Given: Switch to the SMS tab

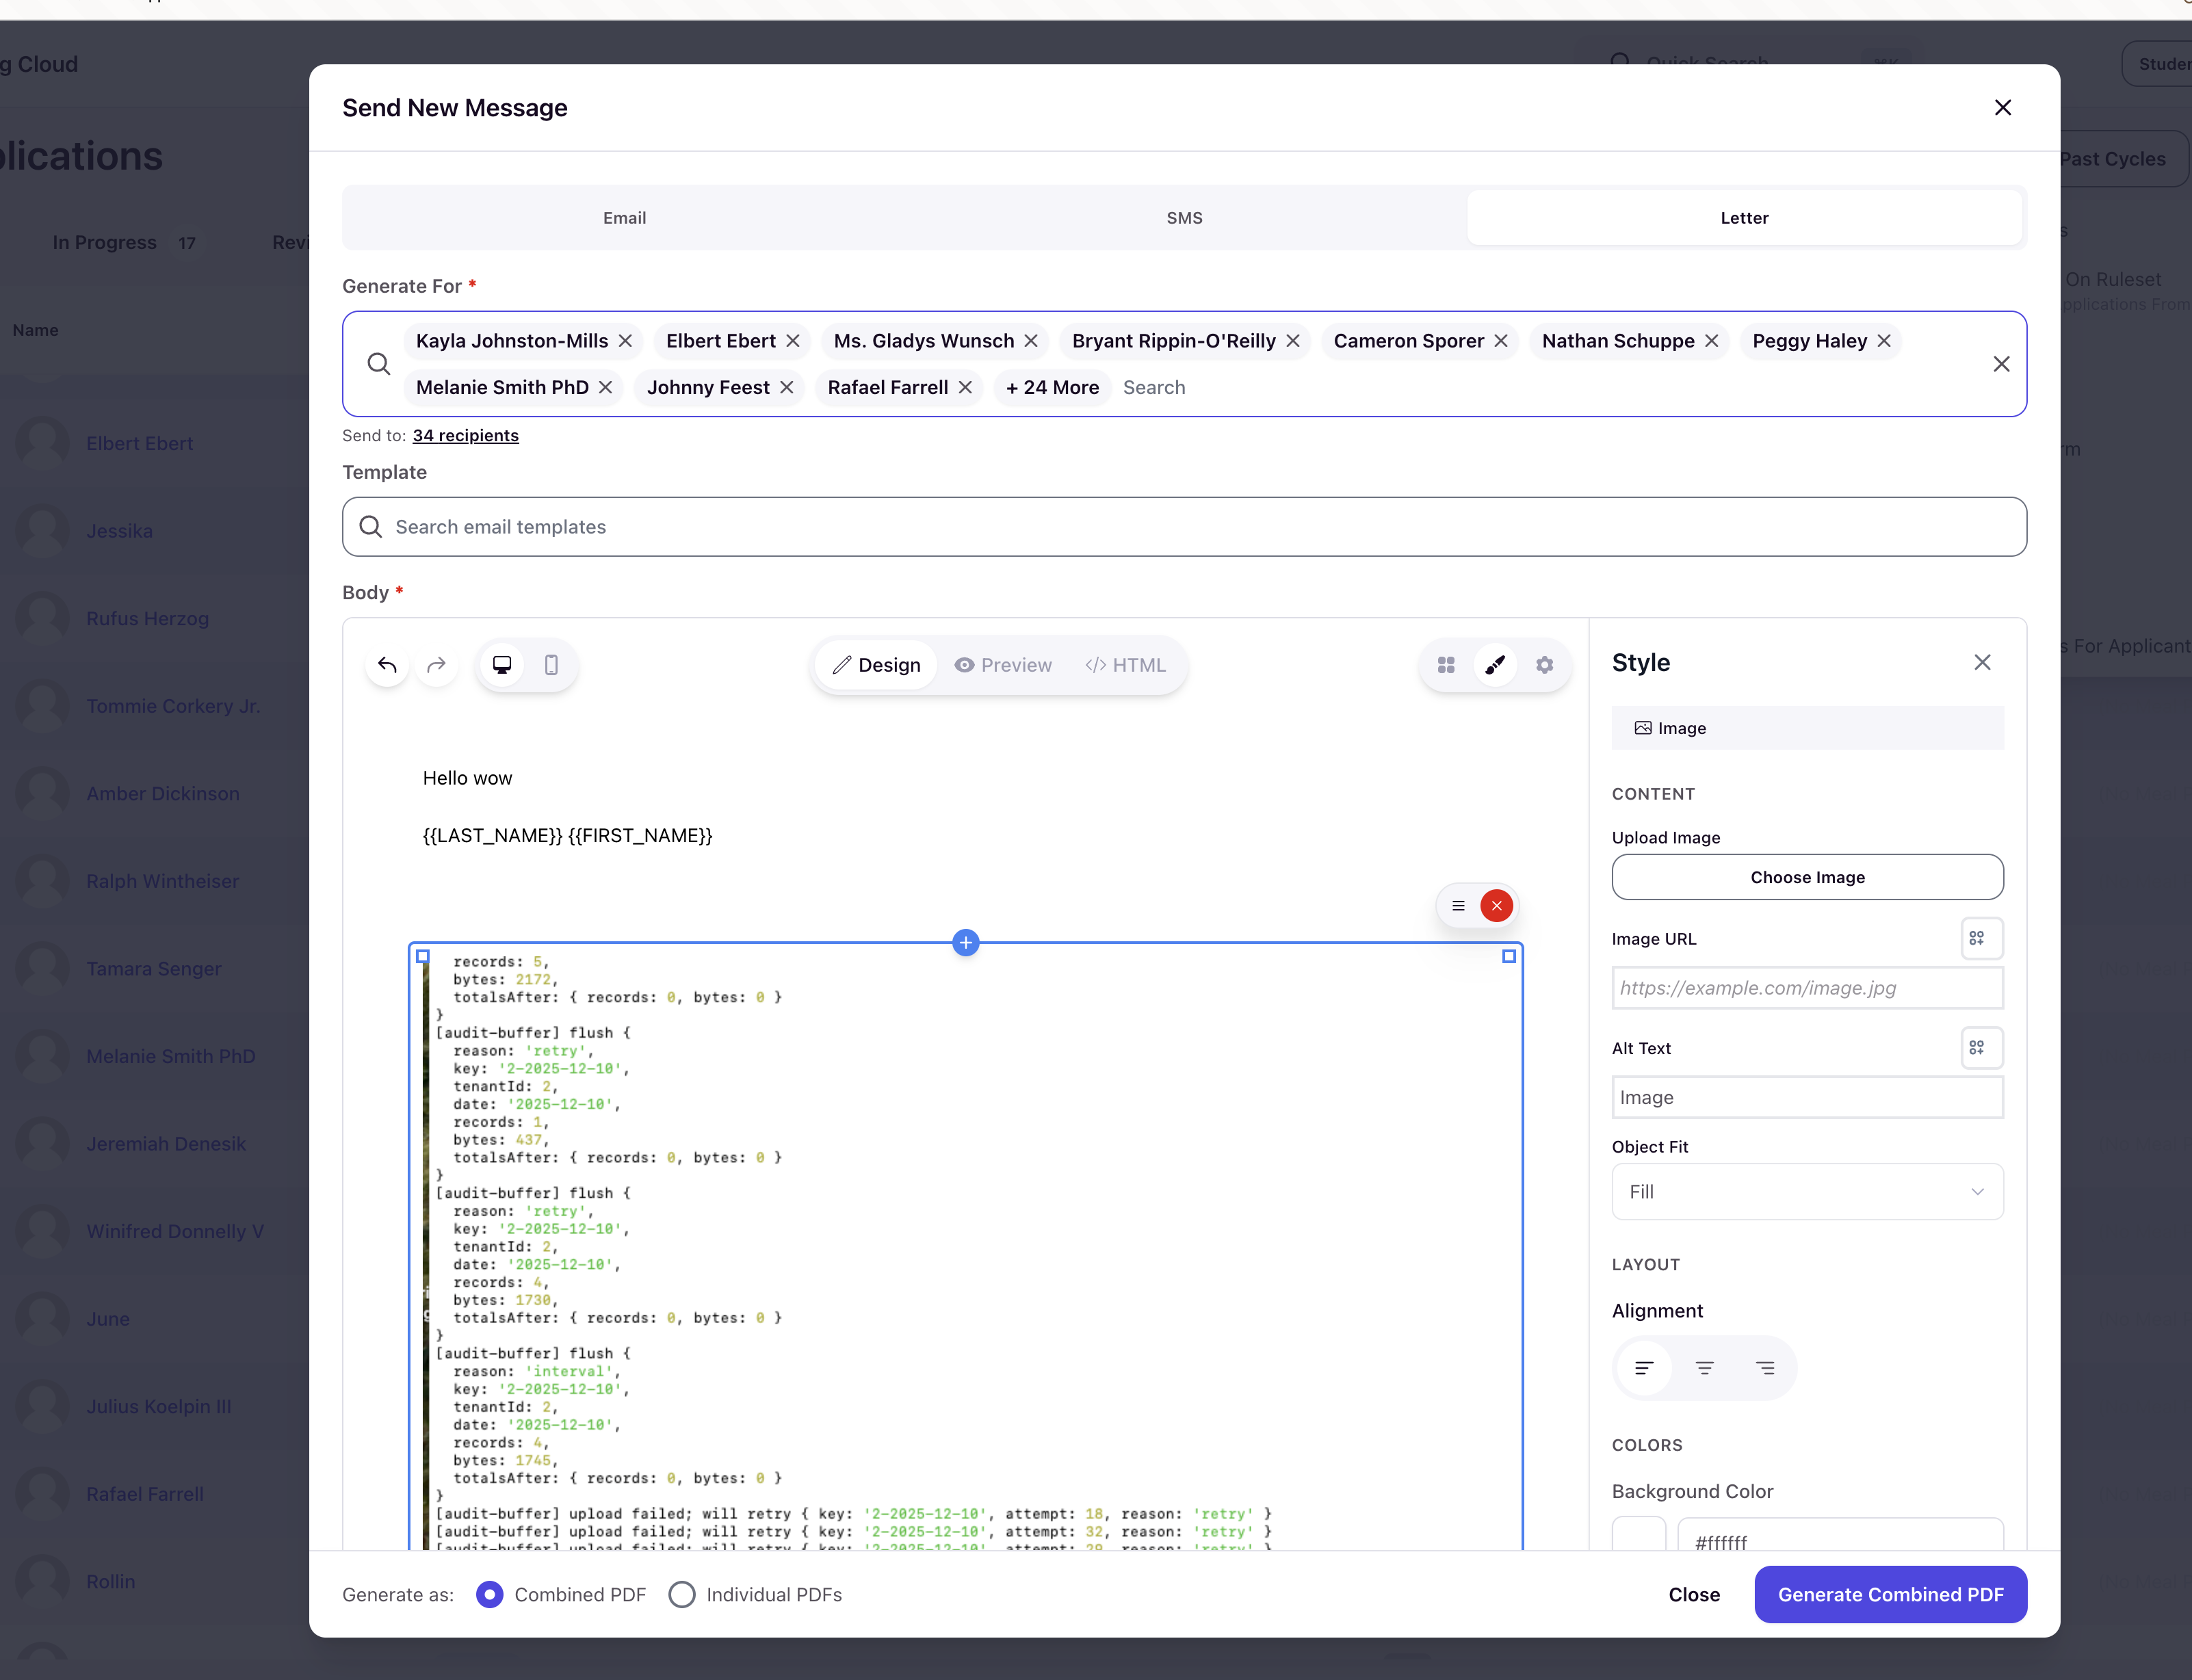Looking at the screenshot, I should [1184, 218].
